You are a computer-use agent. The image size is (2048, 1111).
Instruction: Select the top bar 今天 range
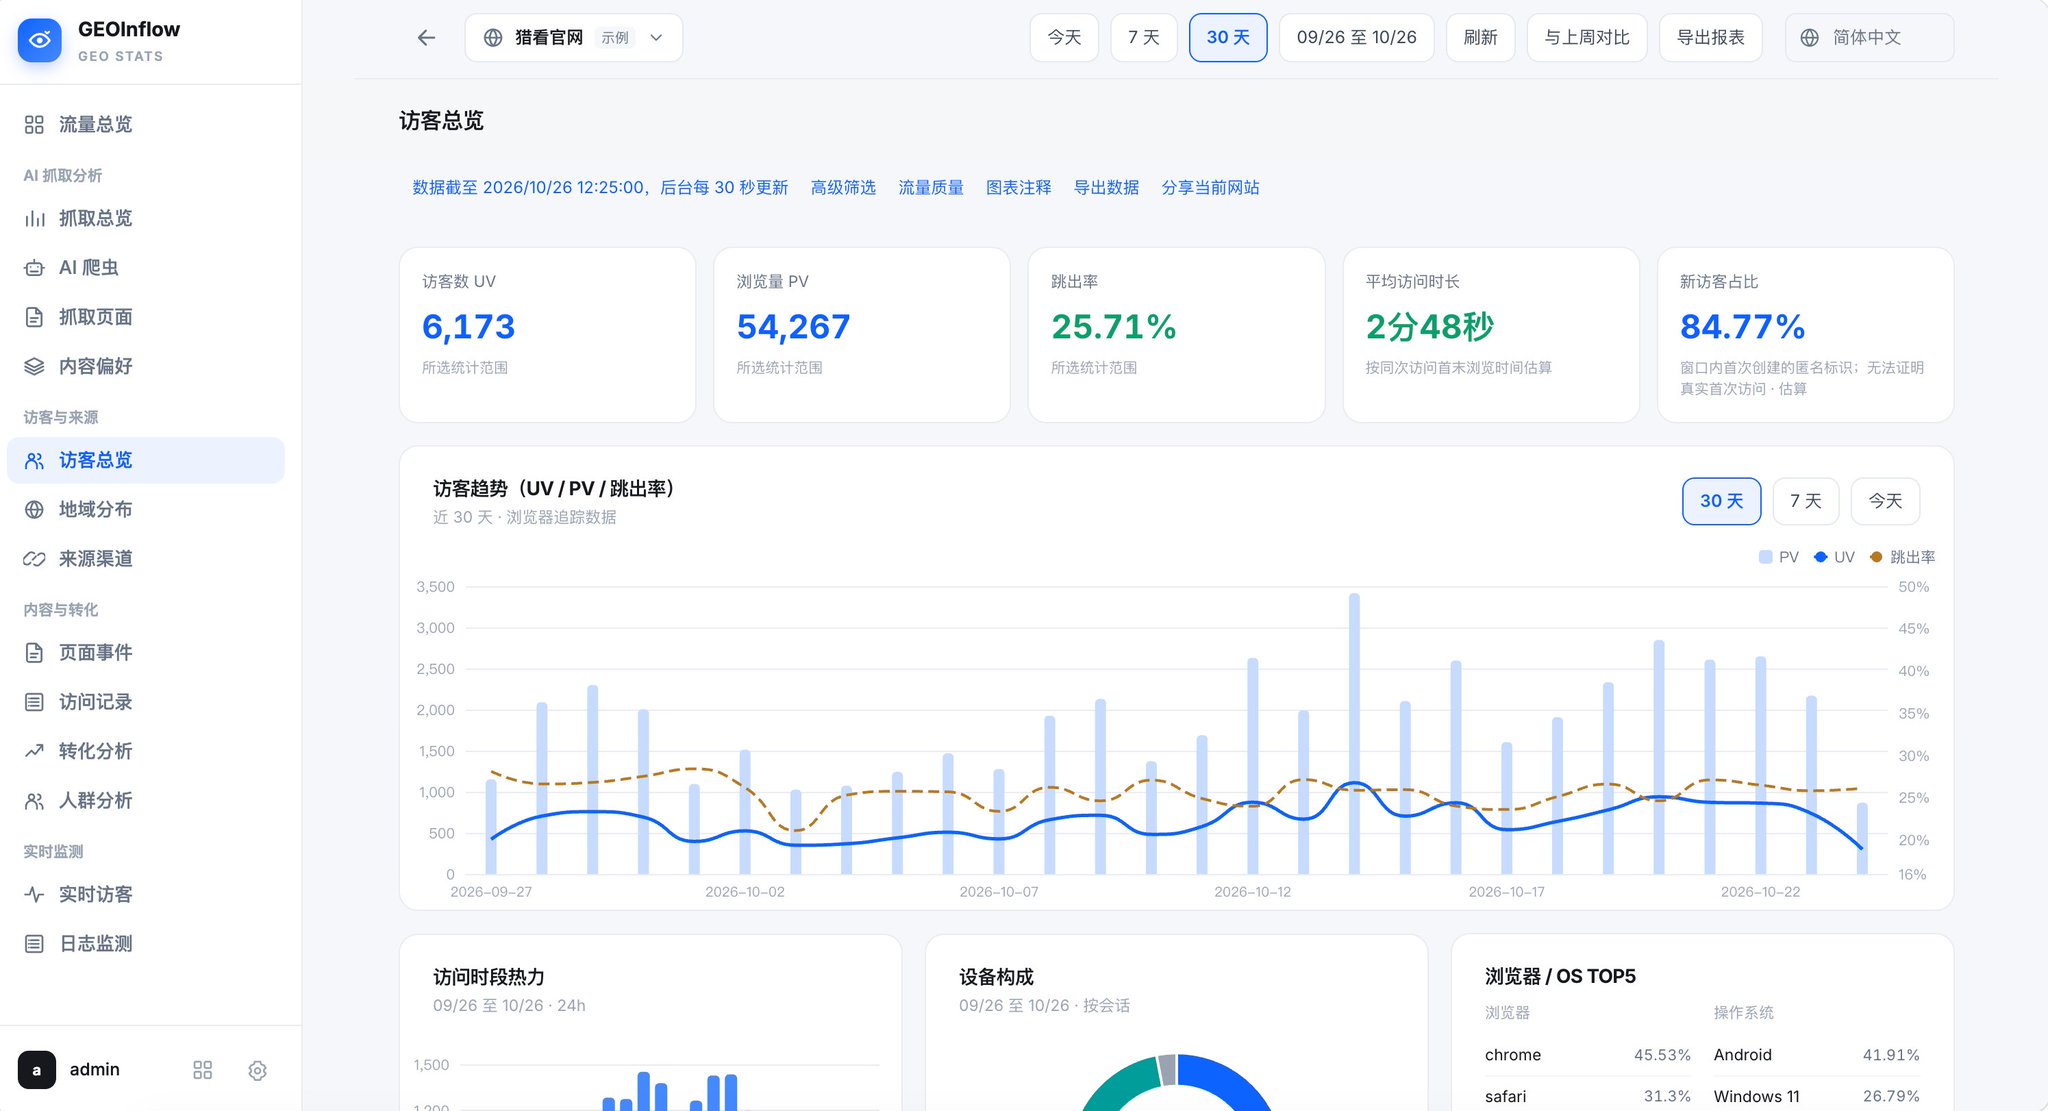coord(1064,38)
